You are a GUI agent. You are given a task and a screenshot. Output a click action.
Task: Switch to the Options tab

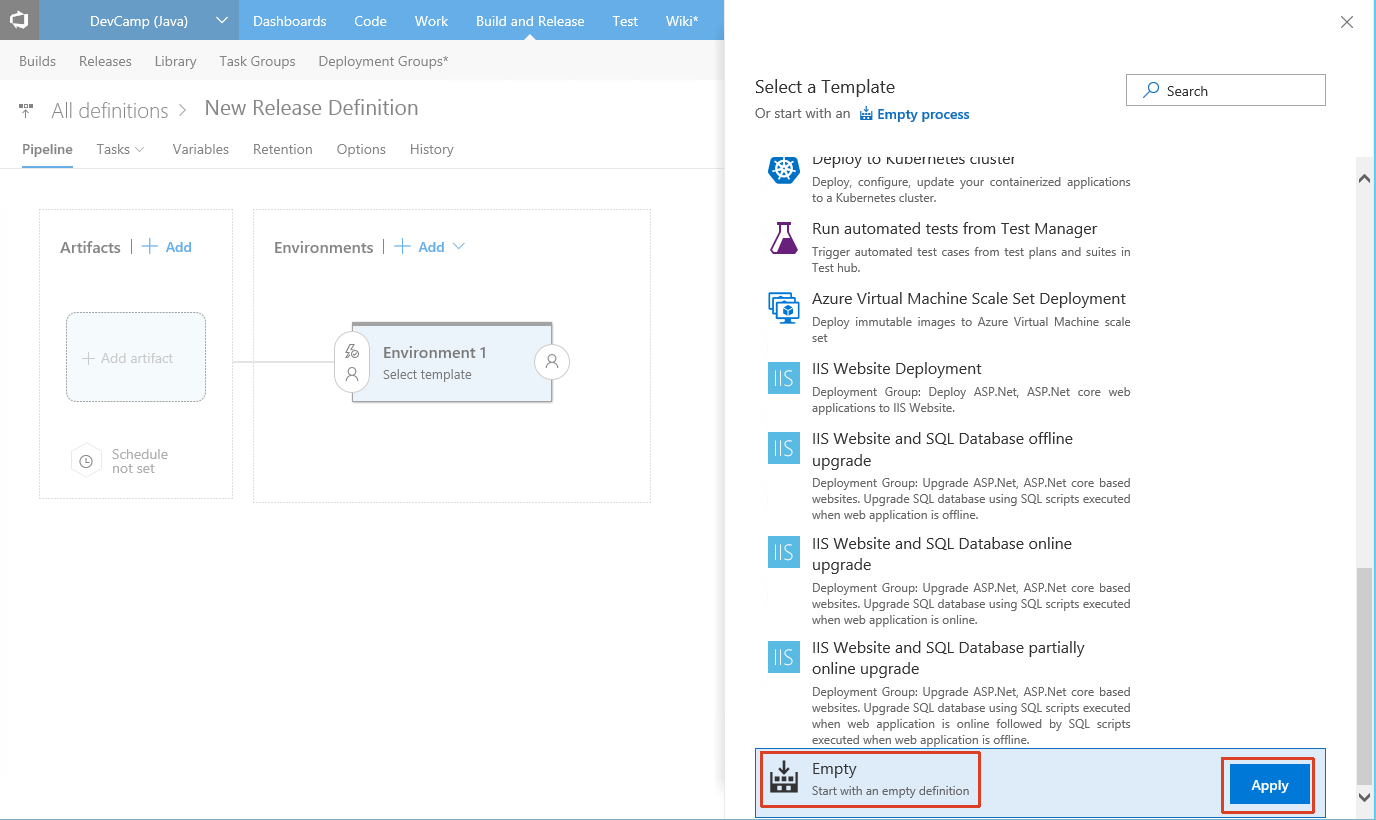pos(361,149)
